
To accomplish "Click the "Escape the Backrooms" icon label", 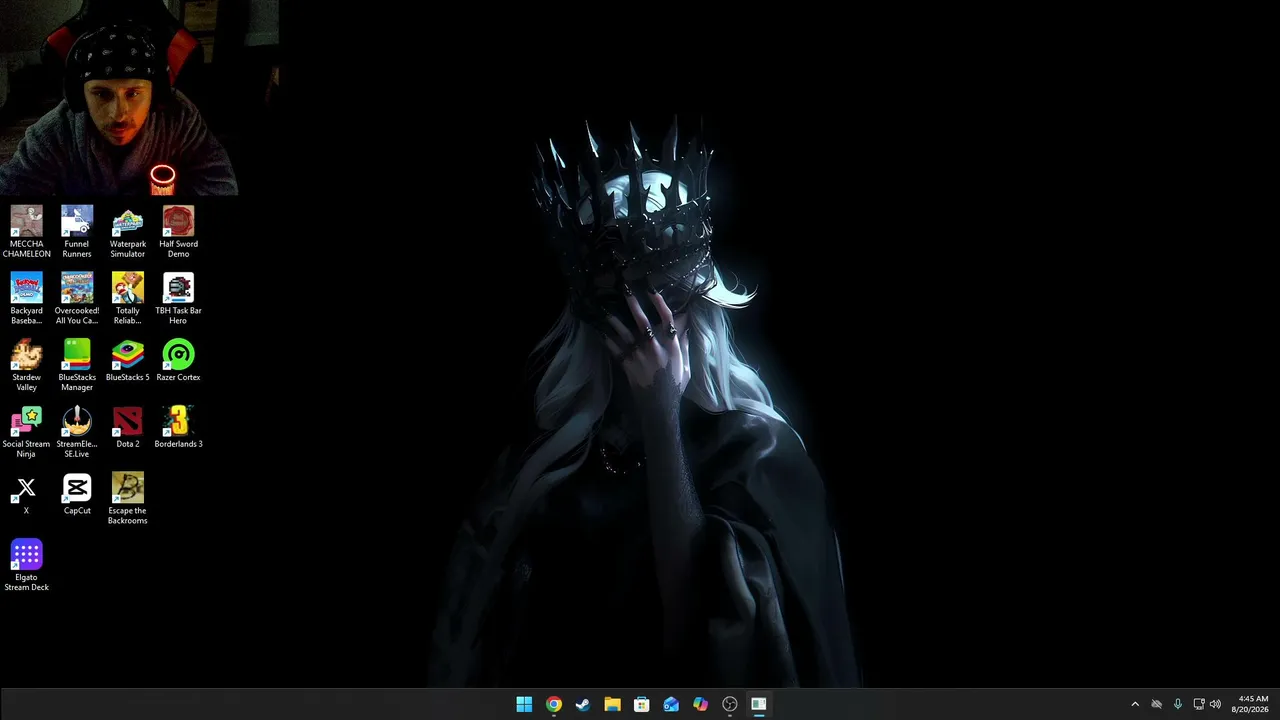I will click(x=128, y=516).
